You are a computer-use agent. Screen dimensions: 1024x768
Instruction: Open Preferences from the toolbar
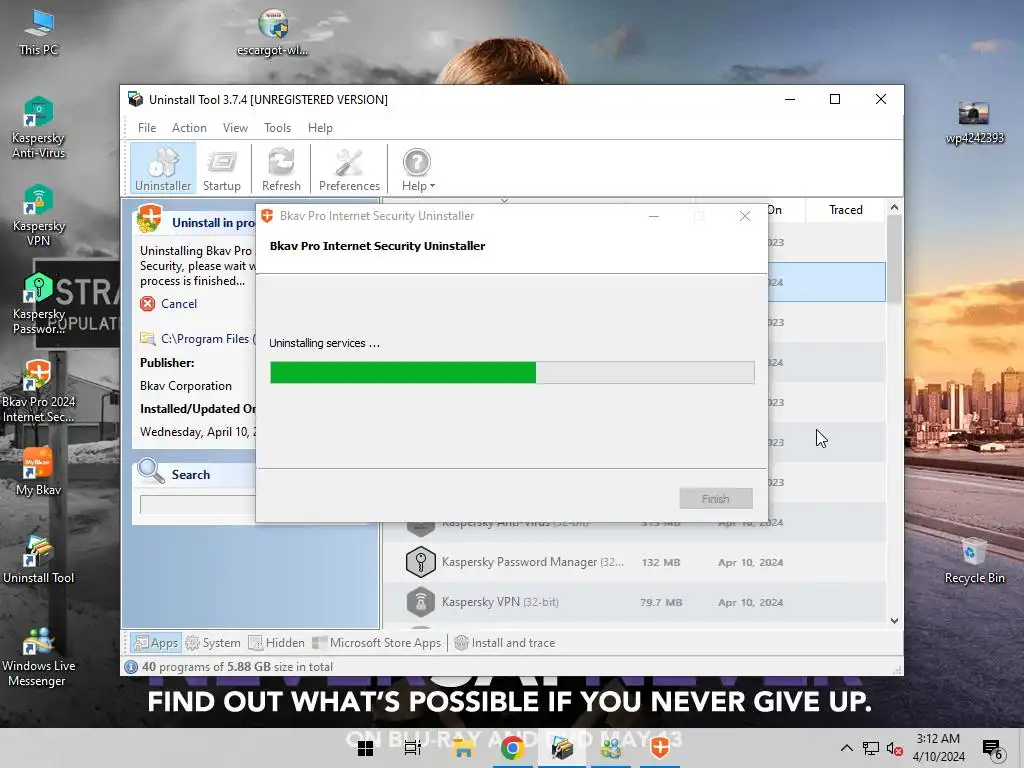pyautogui.click(x=349, y=169)
